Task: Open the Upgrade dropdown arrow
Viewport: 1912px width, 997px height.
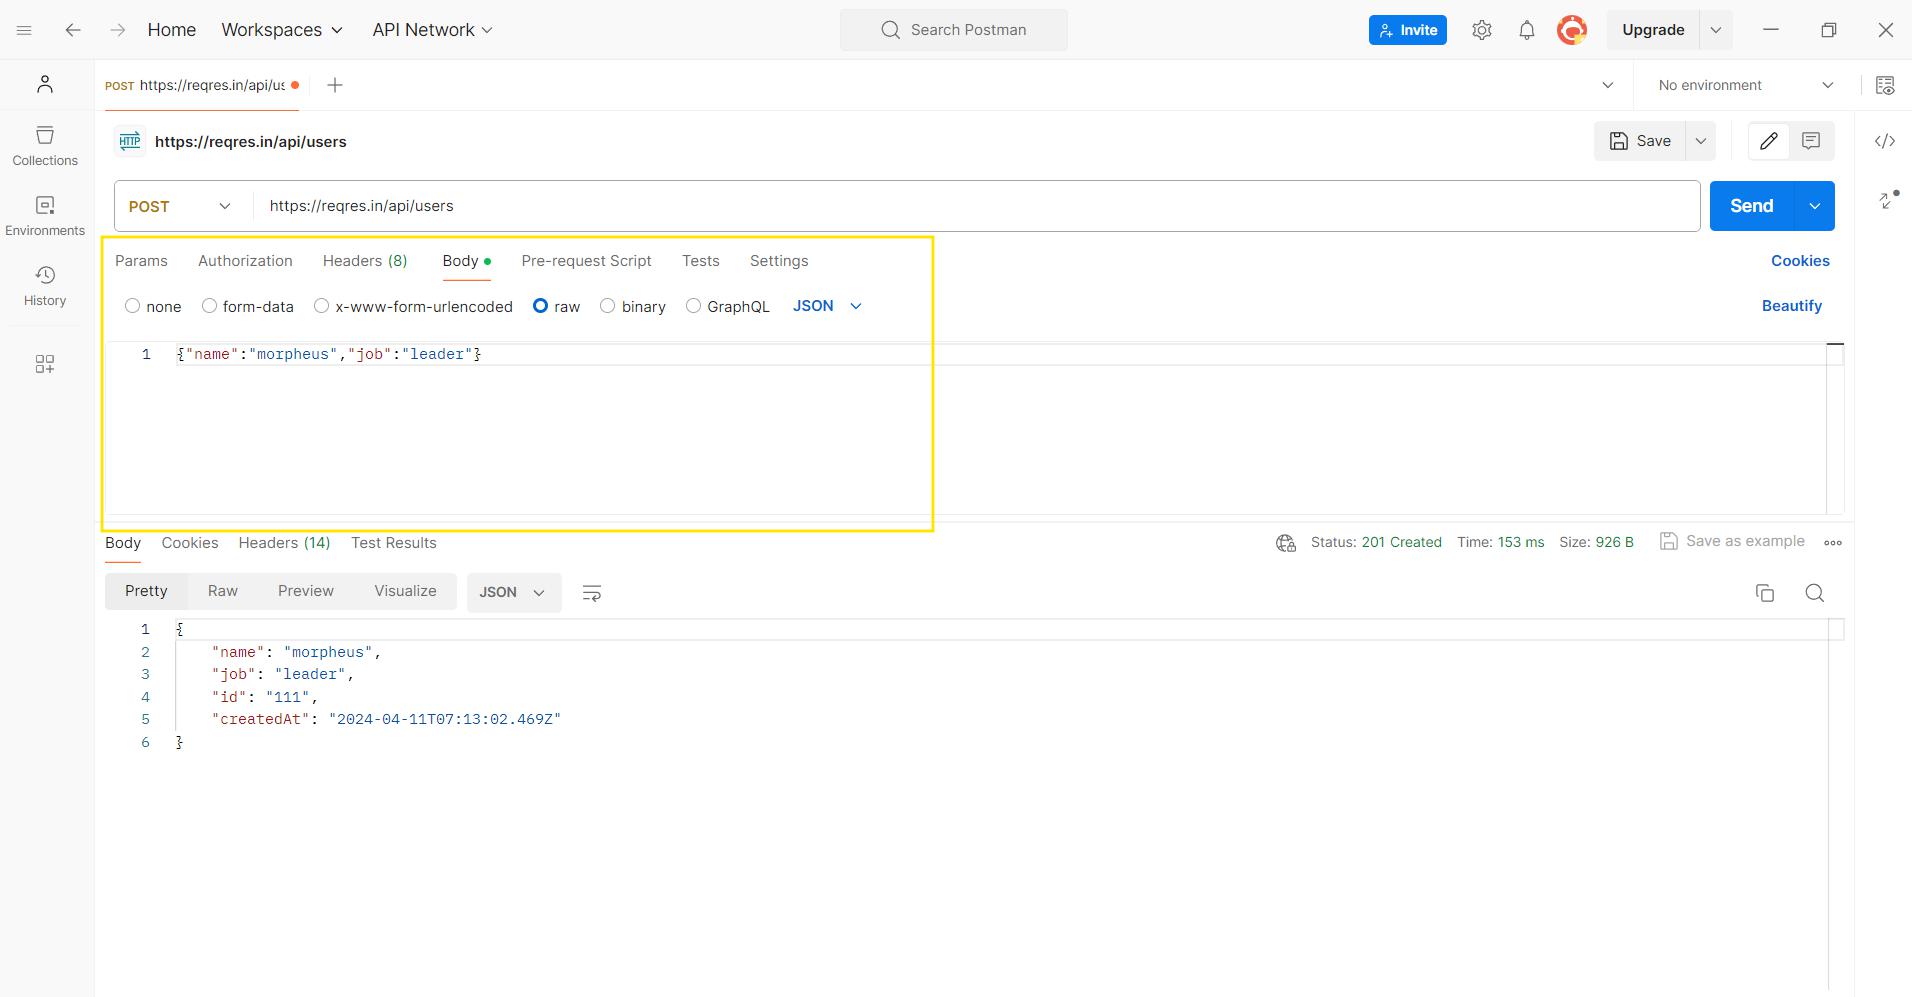Action: [x=1716, y=30]
